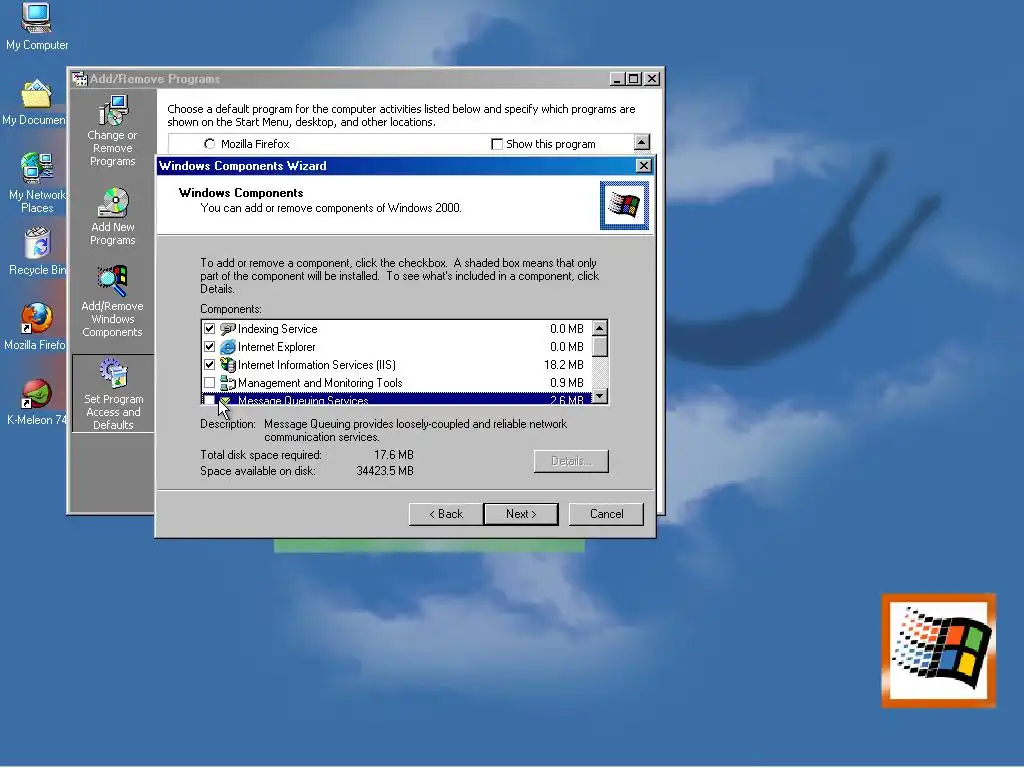Click the 18.2 MB size value

[x=564, y=365]
